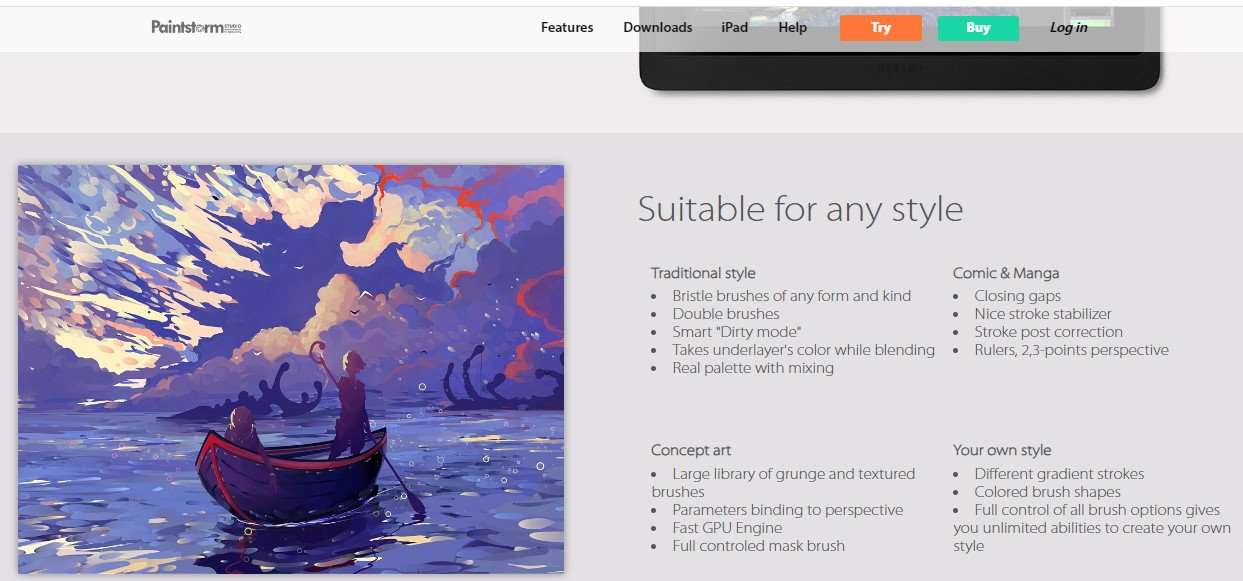The height and width of the screenshot is (581, 1243).
Task: Click the 'Fast GPU Engine' item
Action: 727,528
